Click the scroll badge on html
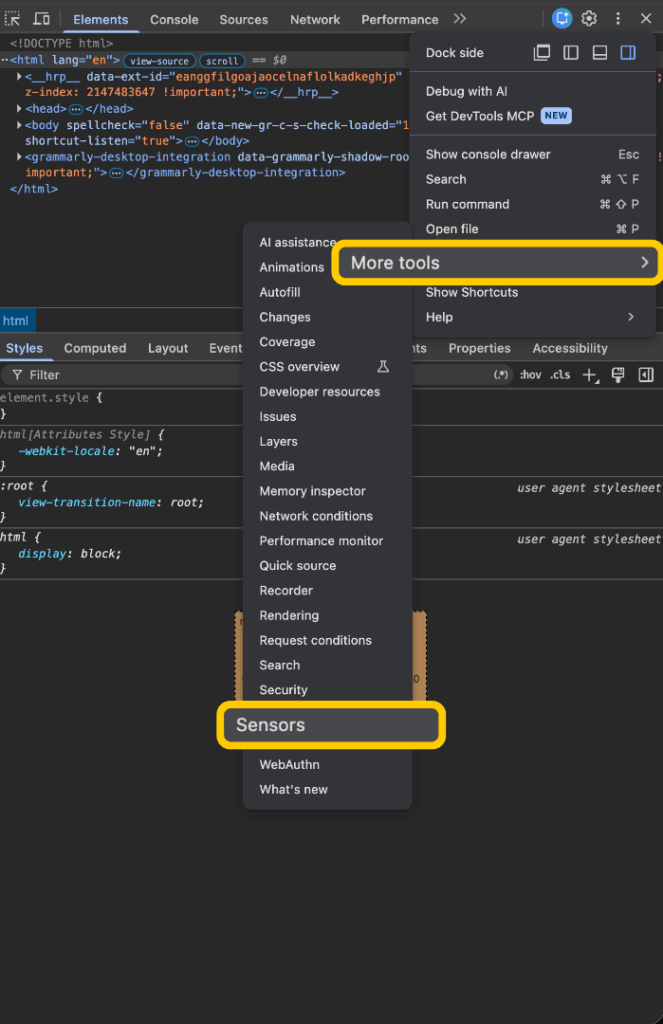The height and width of the screenshot is (1024, 663). tap(222, 61)
